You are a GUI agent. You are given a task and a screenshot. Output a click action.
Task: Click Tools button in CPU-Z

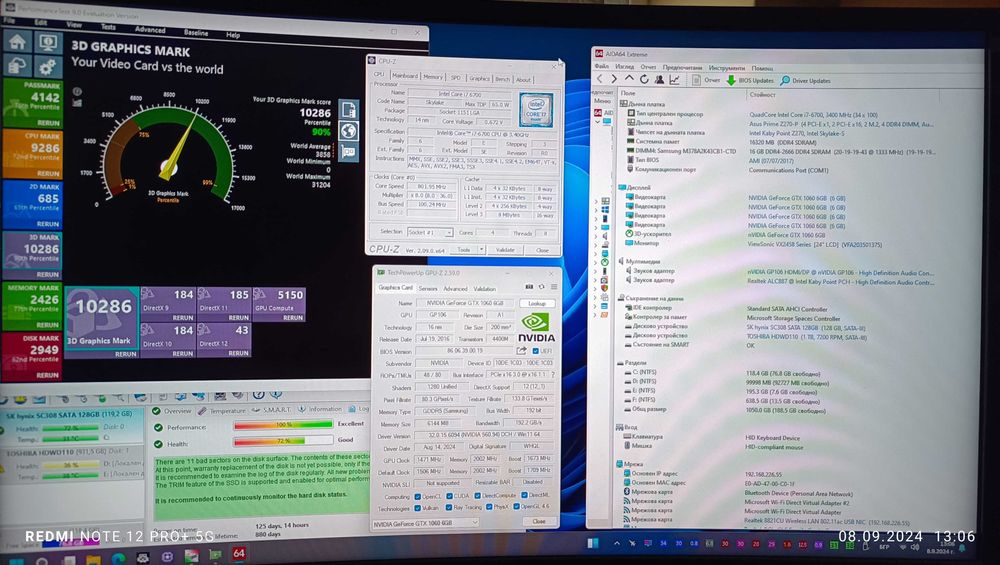[464, 250]
